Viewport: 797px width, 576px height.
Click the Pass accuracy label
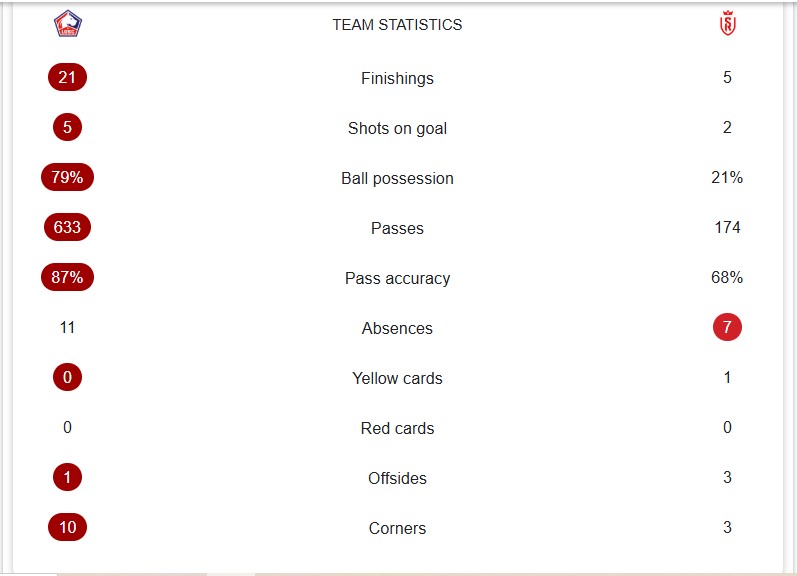click(x=397, y=279)
